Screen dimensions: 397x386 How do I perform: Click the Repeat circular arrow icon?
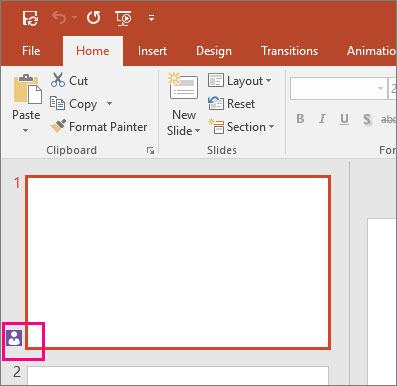(x=93, y=17)
